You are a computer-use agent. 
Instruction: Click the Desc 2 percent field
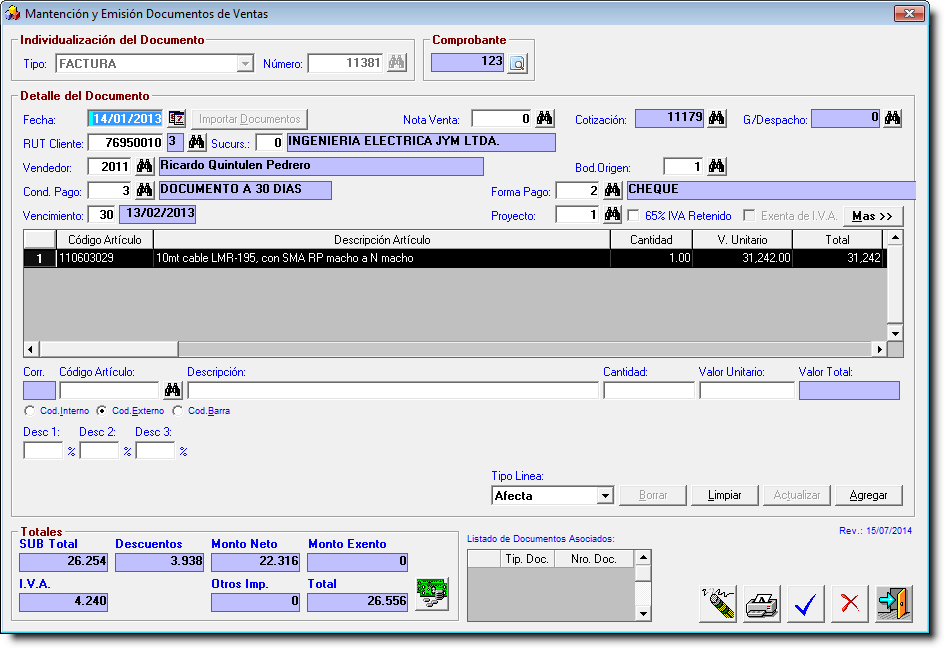99,450
